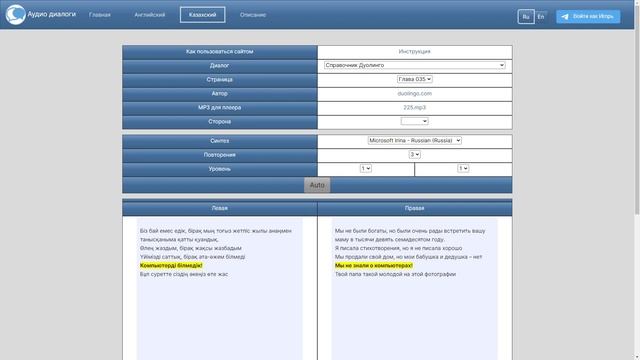Click the Kazakh line starting Үйімізді саттық
Screen dimensions: 640x360
tap(193, 257)
